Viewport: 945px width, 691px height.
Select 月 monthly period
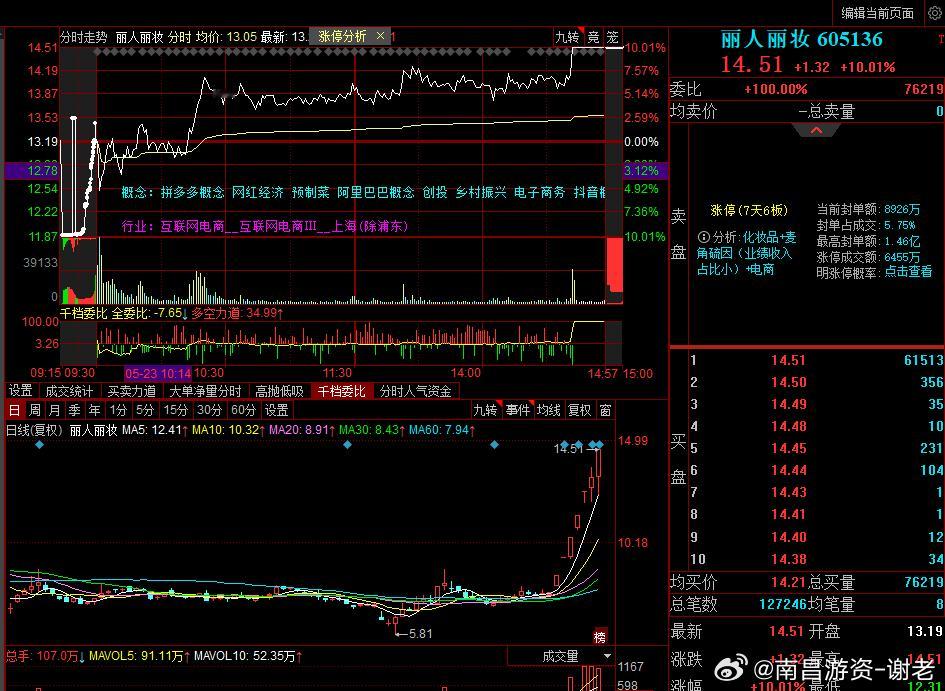[54, 410]
